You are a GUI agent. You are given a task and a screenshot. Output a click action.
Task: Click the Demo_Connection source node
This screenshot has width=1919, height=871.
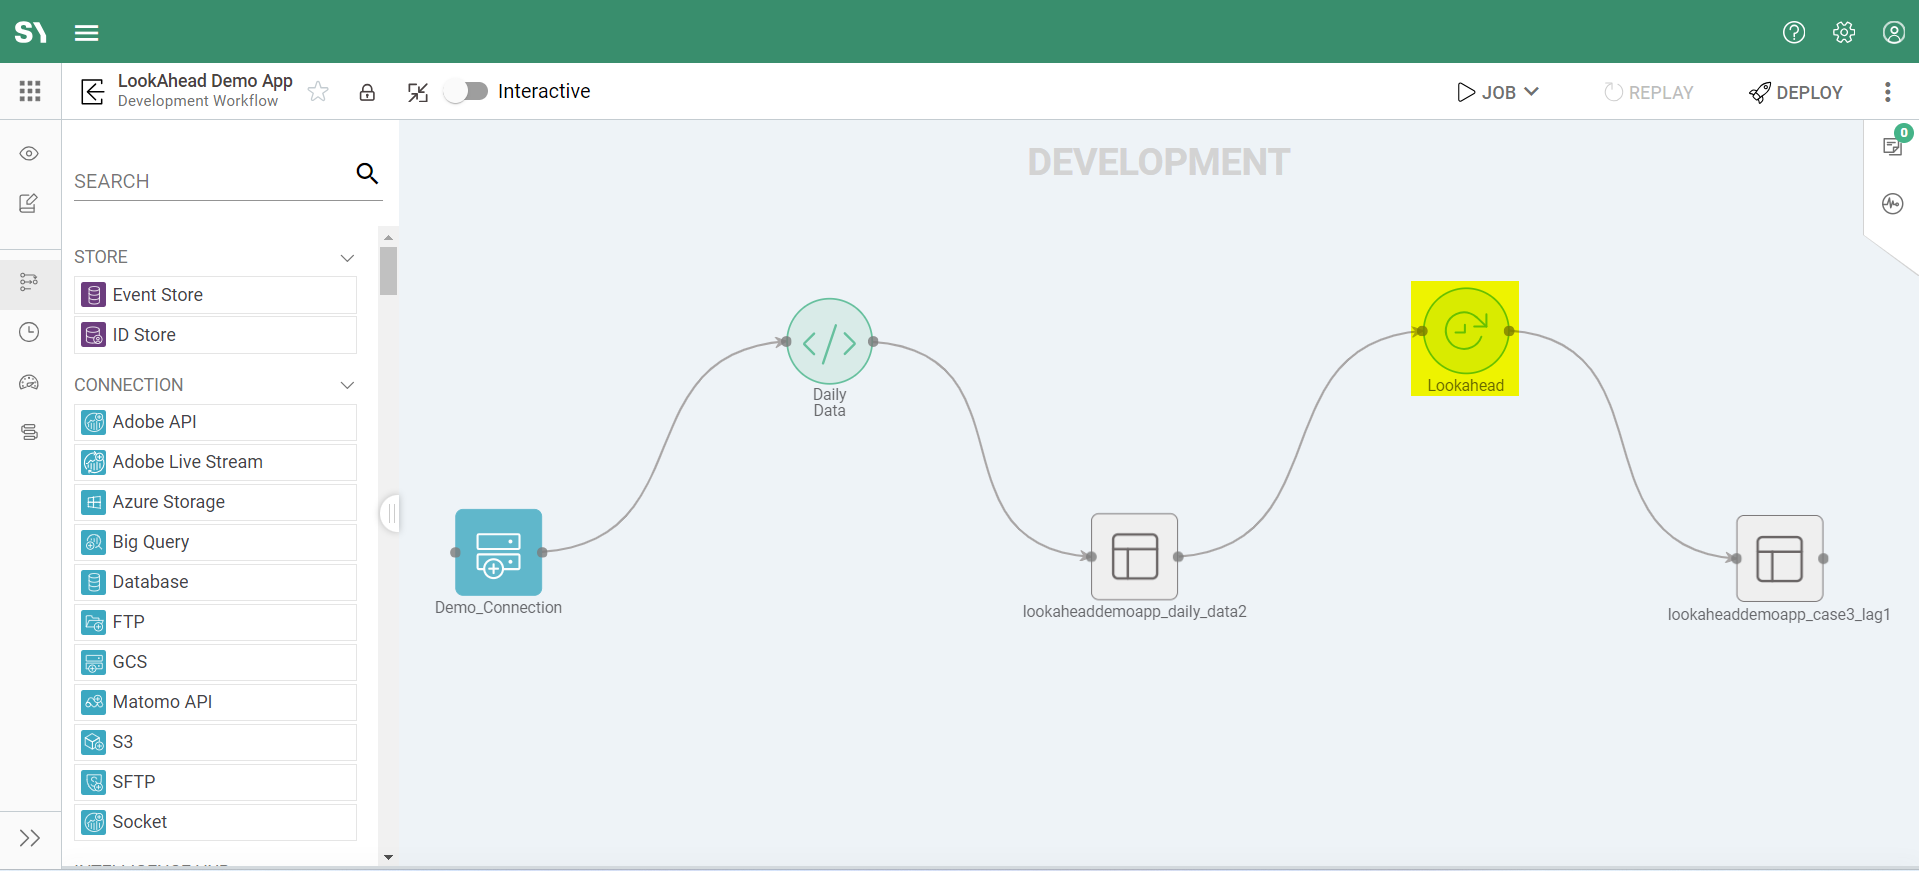tap(498, 552)
